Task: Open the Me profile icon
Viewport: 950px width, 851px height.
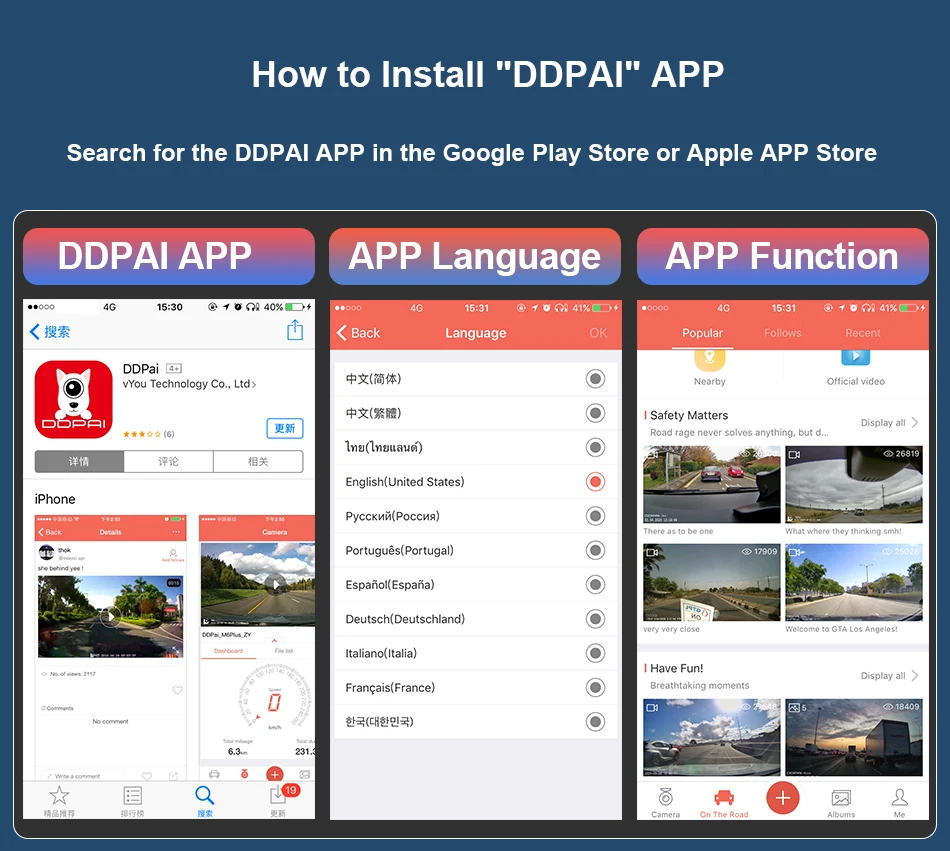Action: point(899,797)
